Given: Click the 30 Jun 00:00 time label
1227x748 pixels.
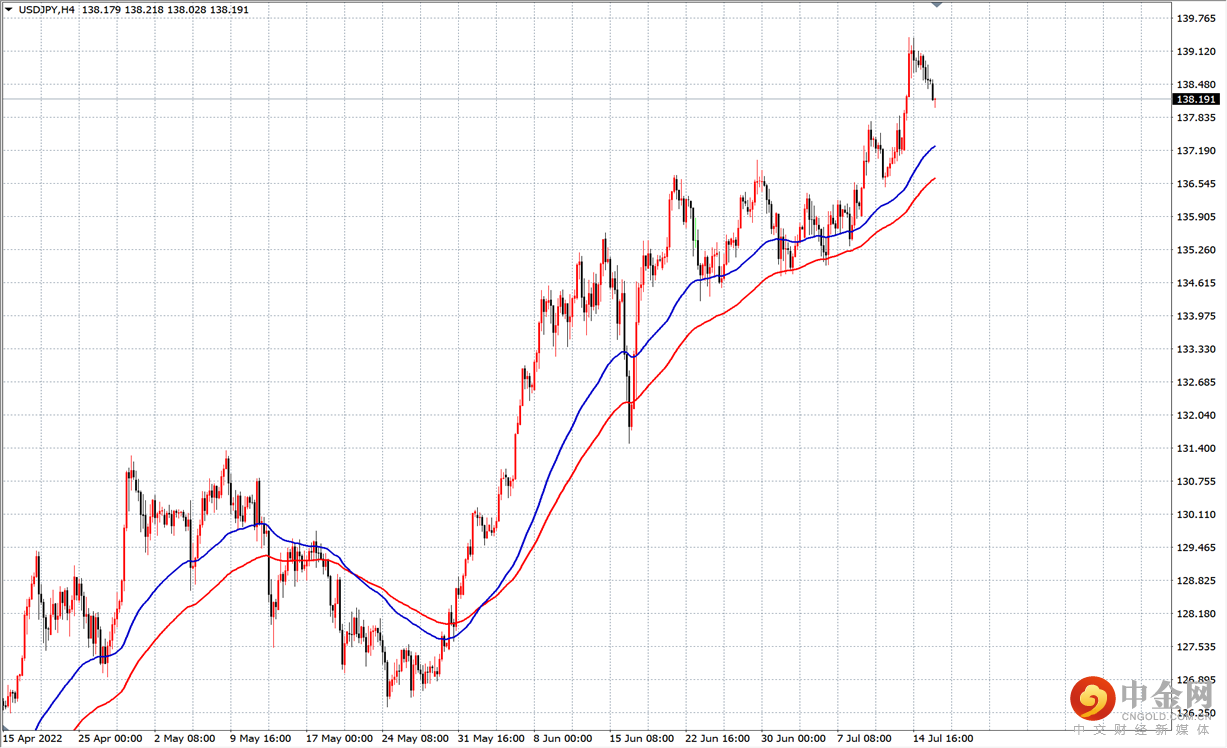Looking at the screenshot, I should point(794,738).
